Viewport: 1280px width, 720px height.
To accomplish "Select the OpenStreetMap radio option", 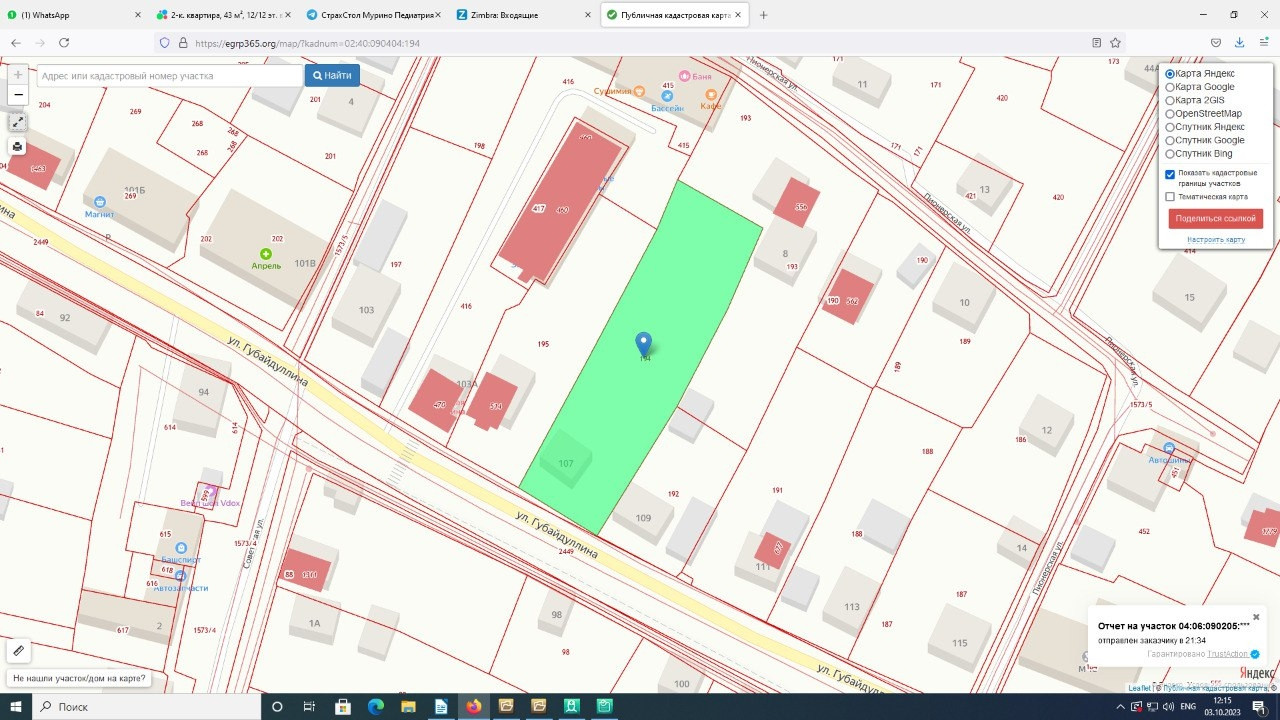I will pyautogui.click(x=1170, y=114).
